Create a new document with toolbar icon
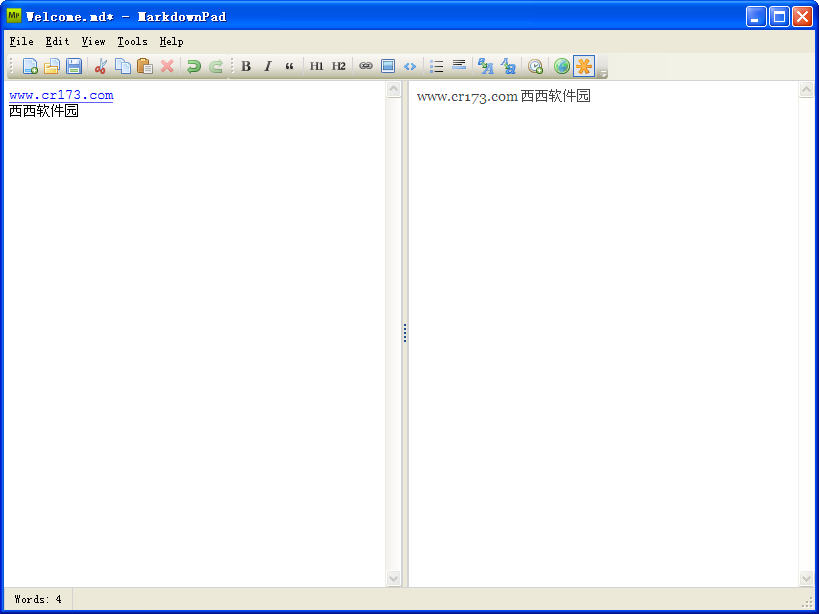The image size is (819, 614). click(30, 66)
